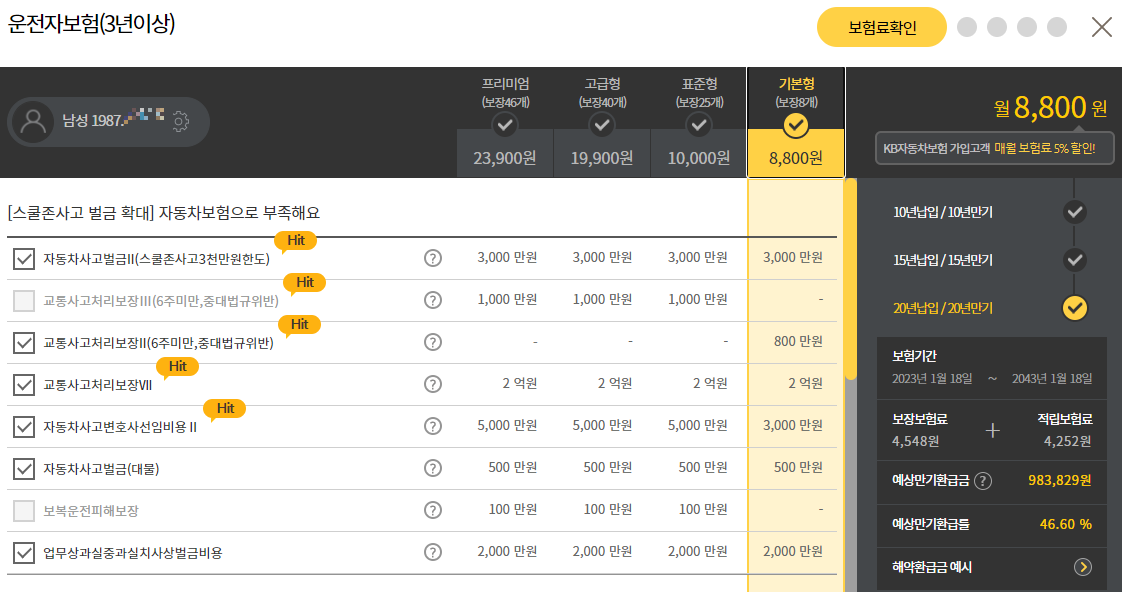Image resolution: width=1122 pixels, height=592 pixels.
Task: Open help for 예상만기환급금
Action: point(983,481)
